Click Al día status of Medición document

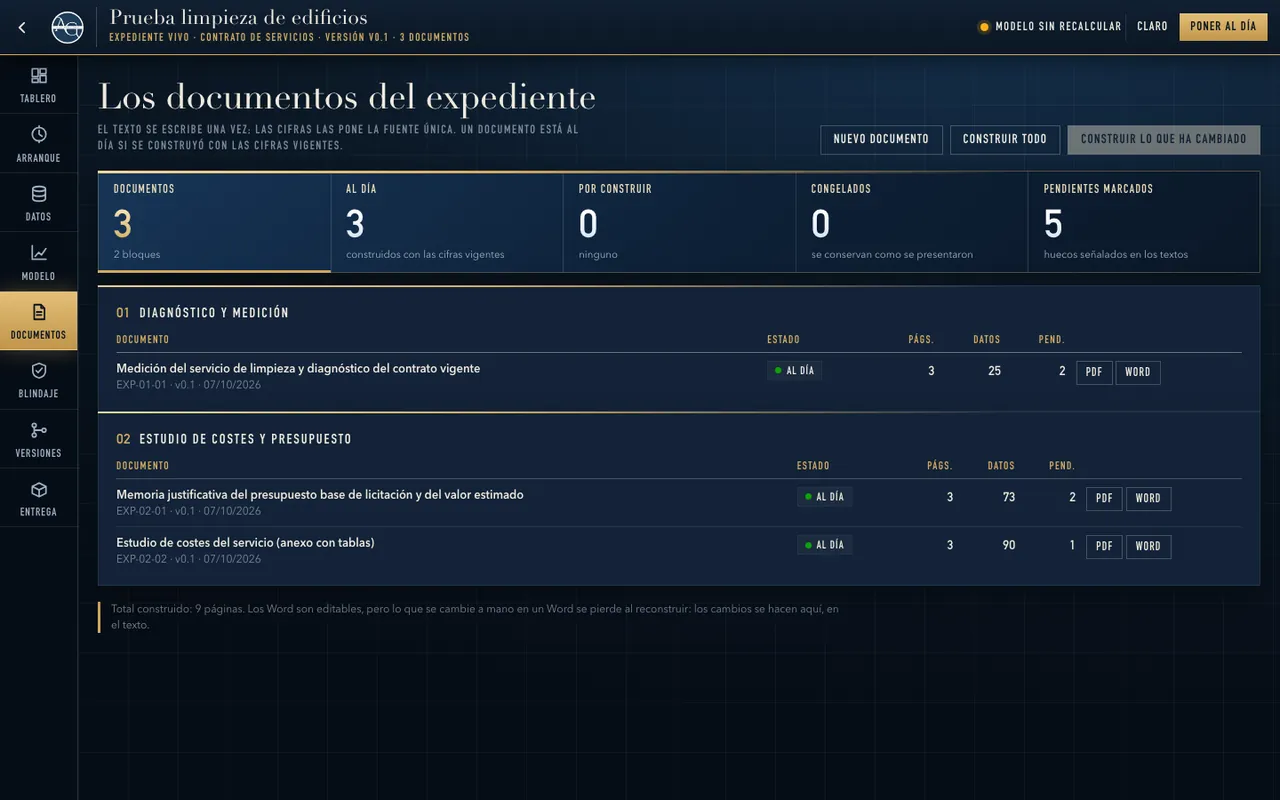795,371
